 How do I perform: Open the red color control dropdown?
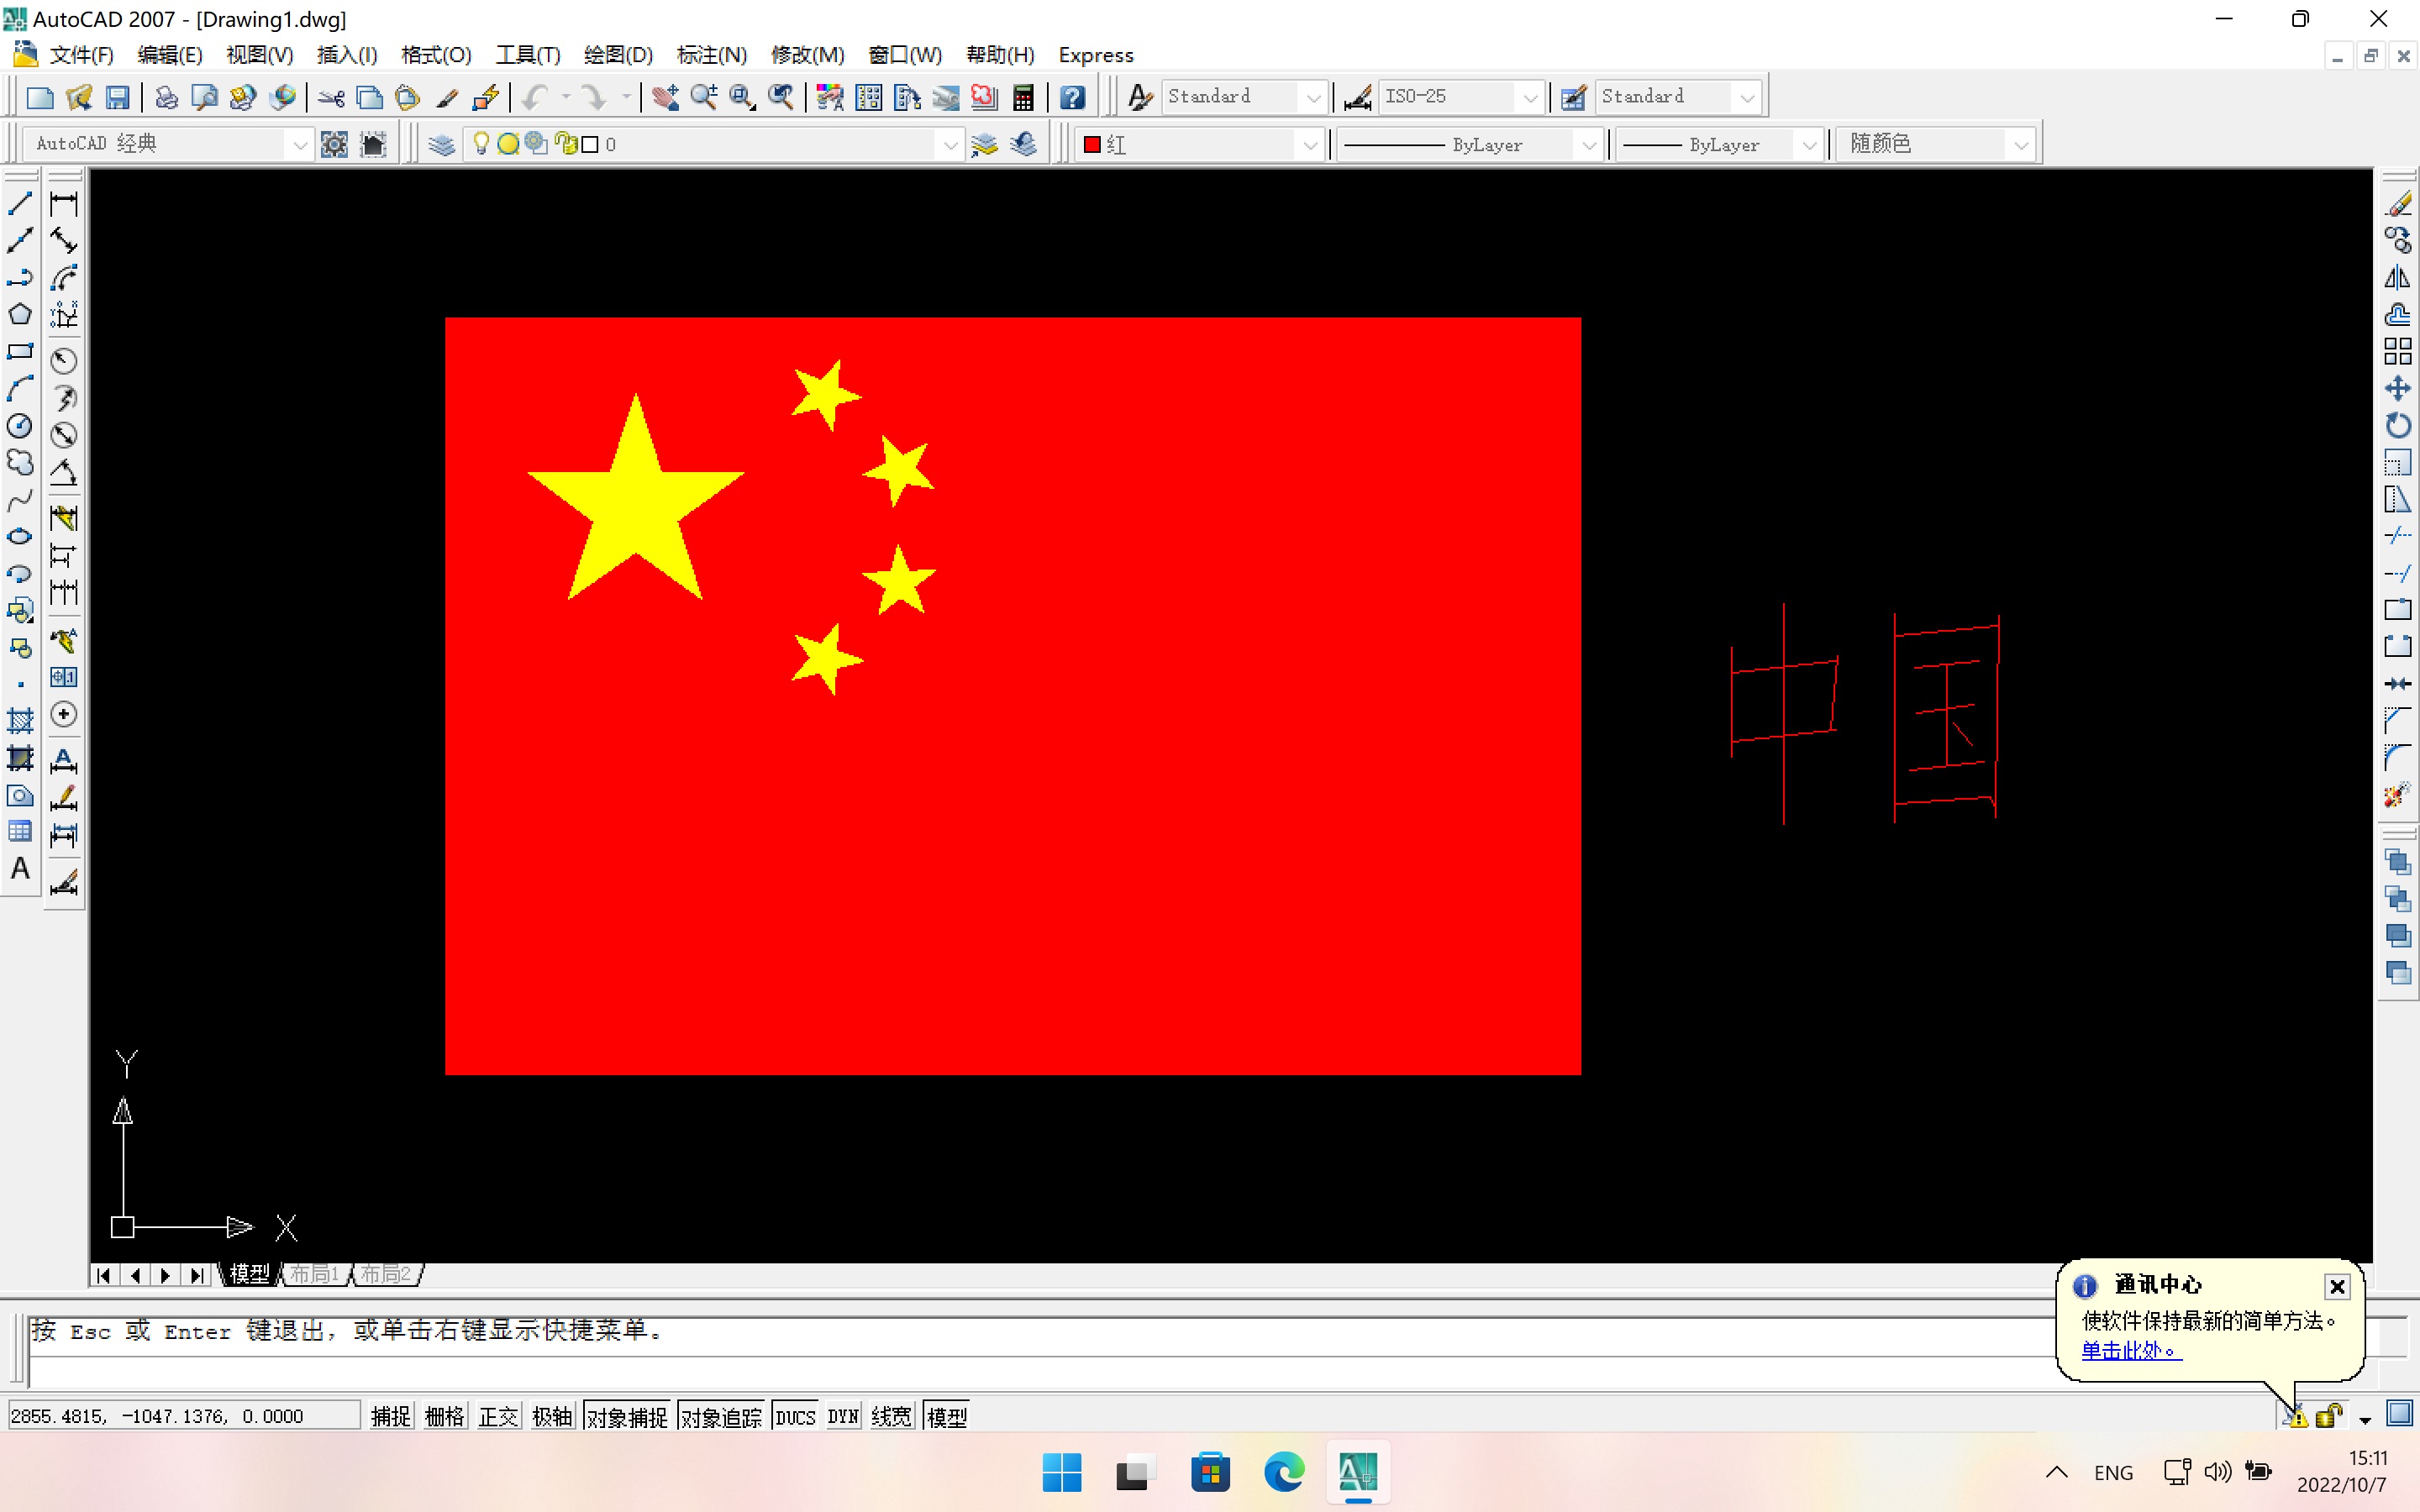pyautogui.click(x=1309, y=145)
